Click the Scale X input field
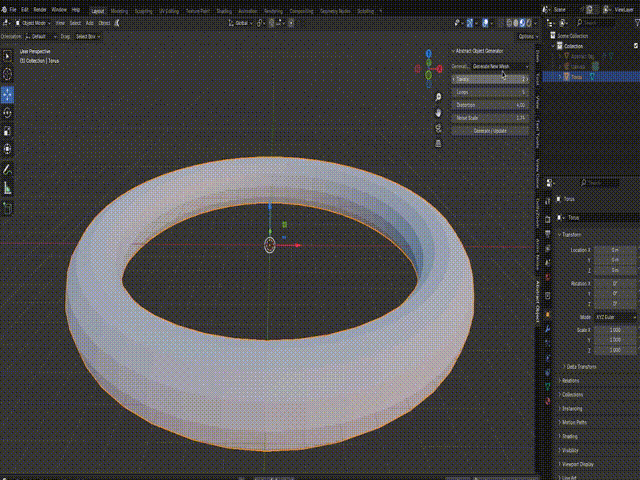This screenshot has height=480, width=640. coord(615,330)
